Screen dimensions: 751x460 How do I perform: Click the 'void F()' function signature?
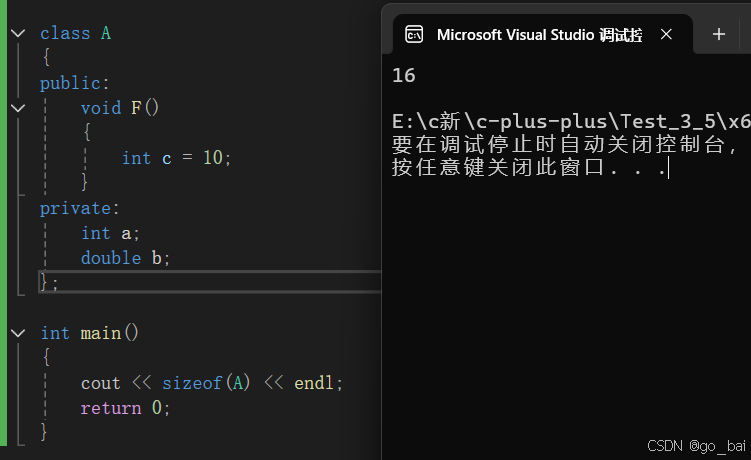pos(120,108)
